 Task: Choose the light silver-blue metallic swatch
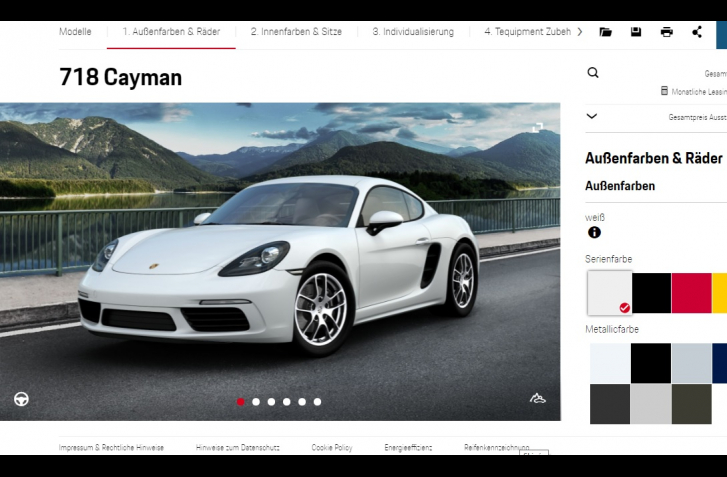pyautogui.click(x=691, y=363)
